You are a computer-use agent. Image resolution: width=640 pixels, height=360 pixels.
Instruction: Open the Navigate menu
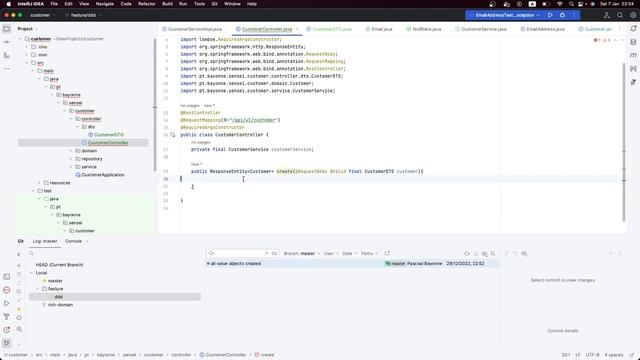click(104, 4)
